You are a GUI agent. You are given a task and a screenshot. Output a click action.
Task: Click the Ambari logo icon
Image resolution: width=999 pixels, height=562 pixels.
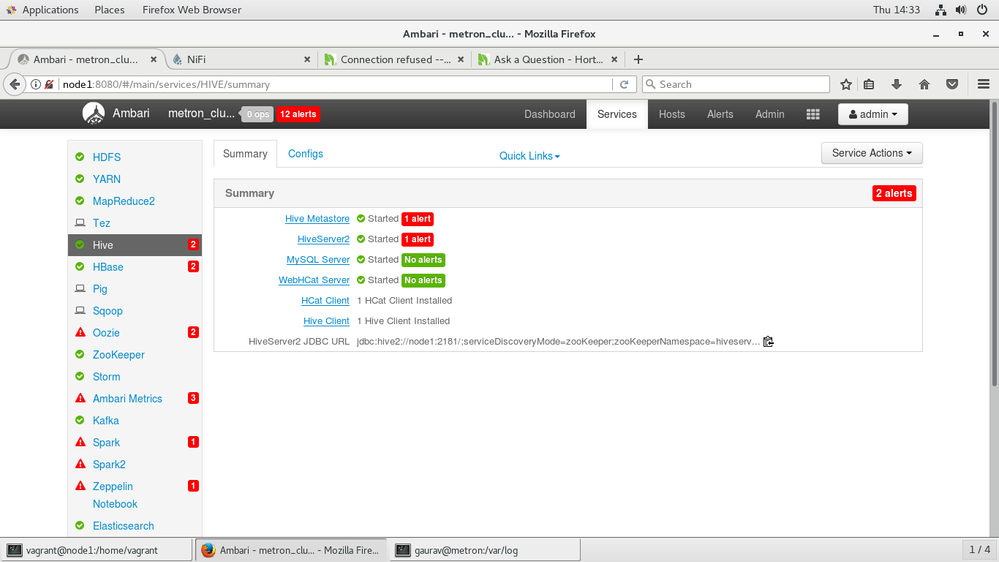(x=94, y=113)
